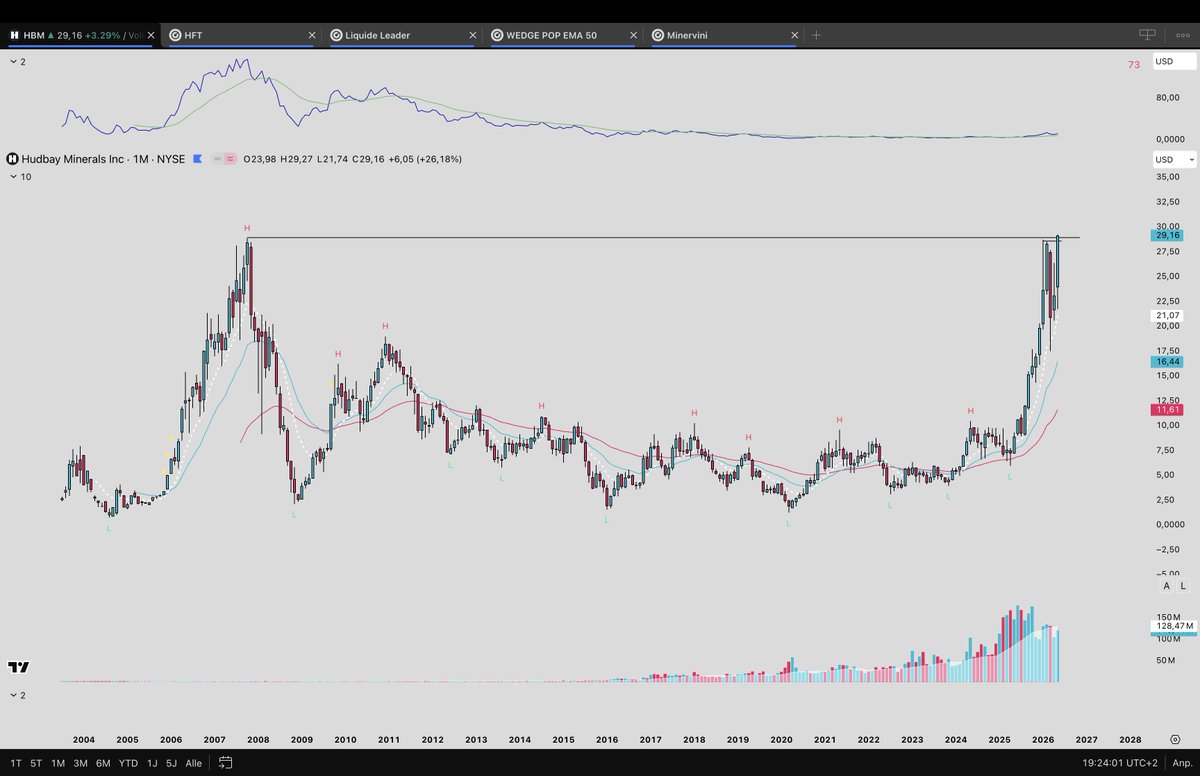Toggle auto scale with A button
This screenshot has height=776, width=1200.
[x=1166, y=586]
